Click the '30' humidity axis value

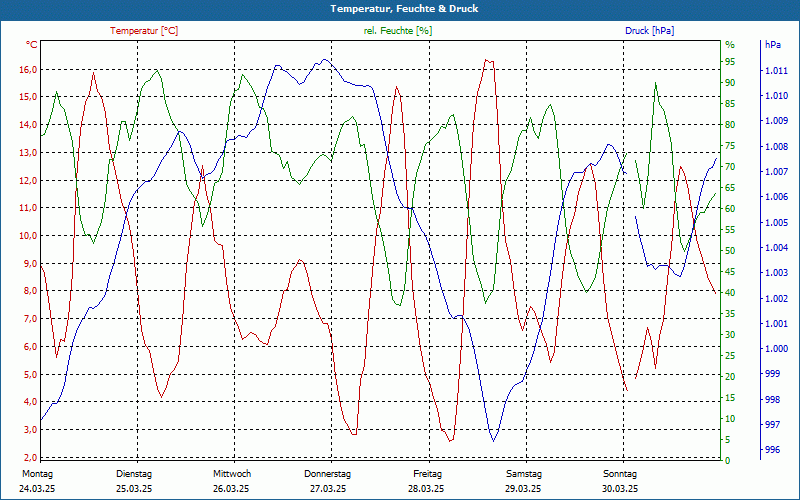[730, 335]
